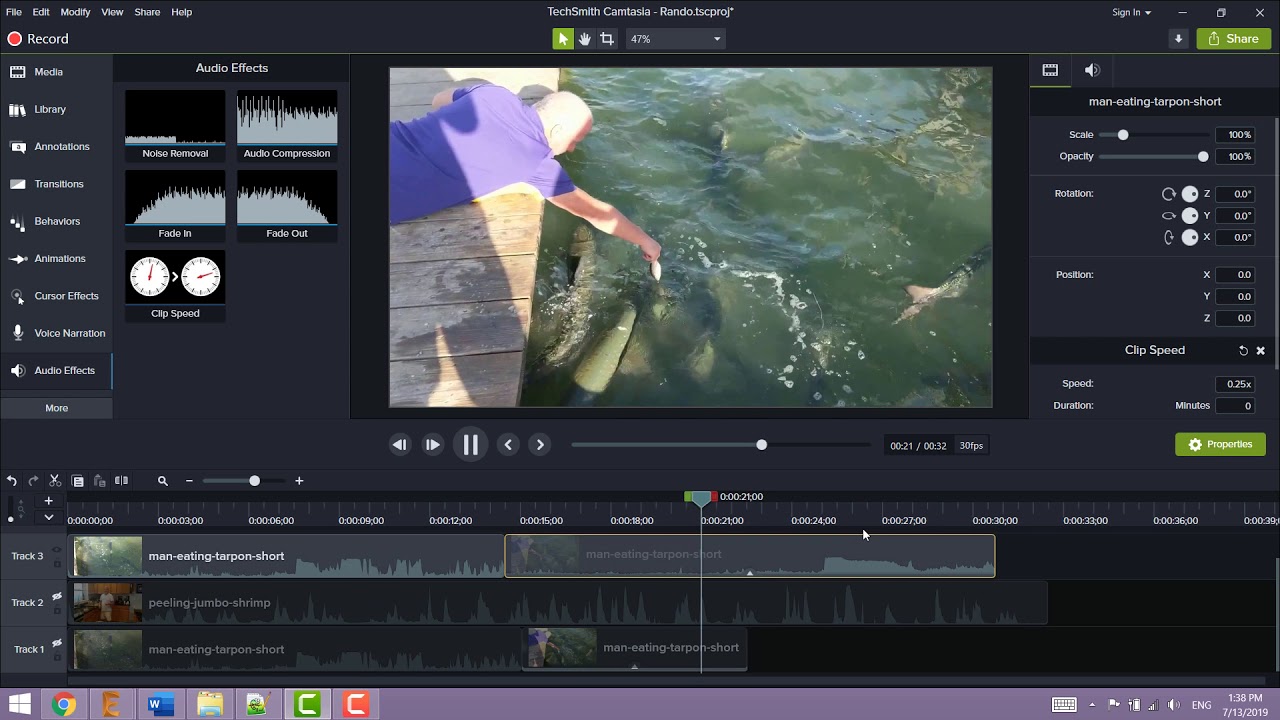Switch to visual properties tab icon
This screenshot has width=1280, height=720.
click(x=1050, y=70)
